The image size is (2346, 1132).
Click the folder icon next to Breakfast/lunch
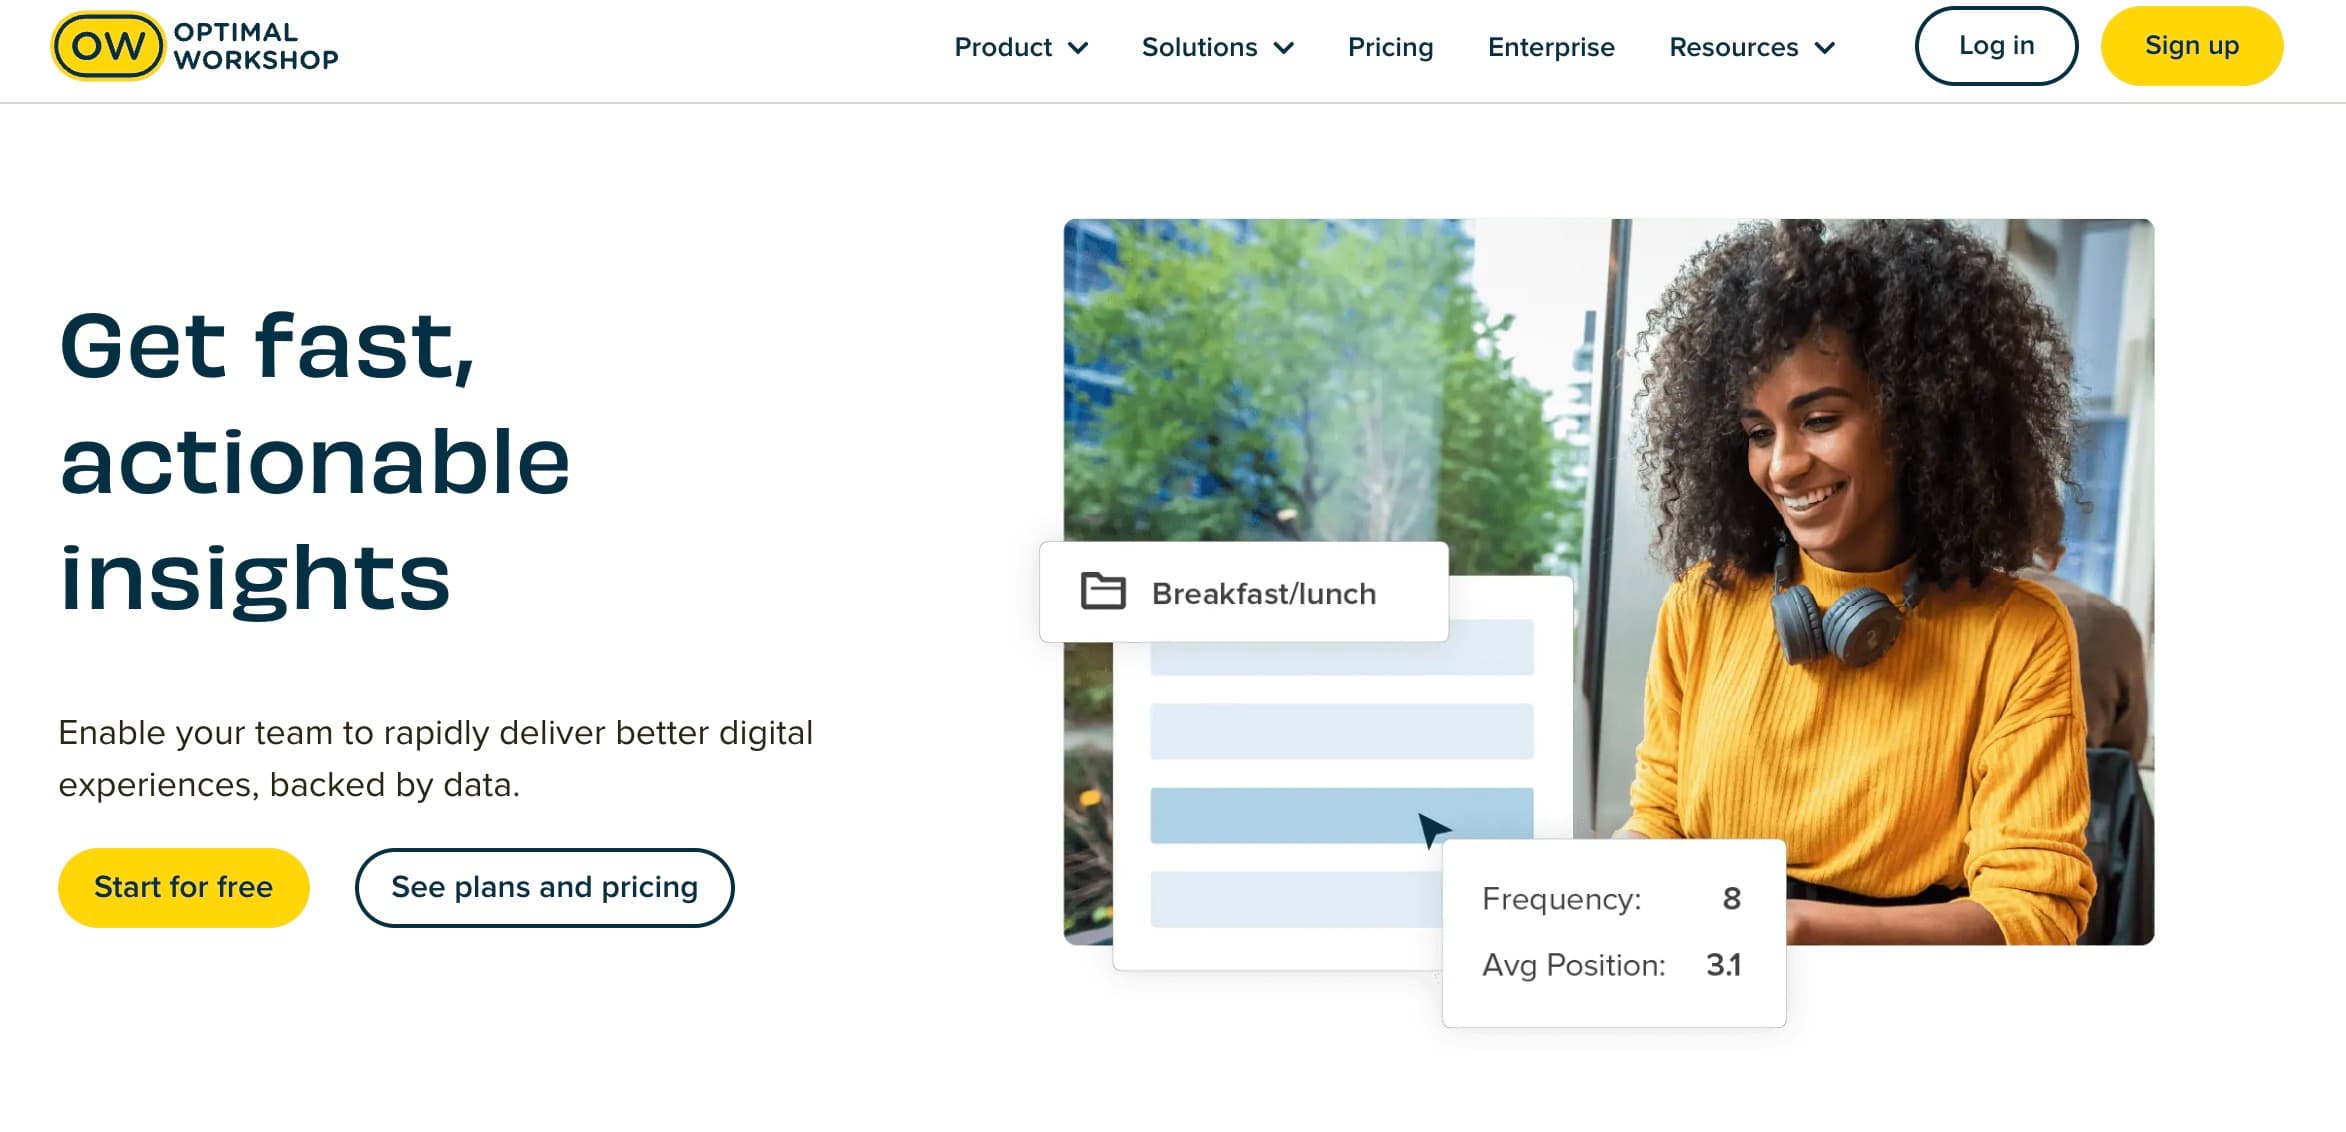click(x=1103, y=594)
